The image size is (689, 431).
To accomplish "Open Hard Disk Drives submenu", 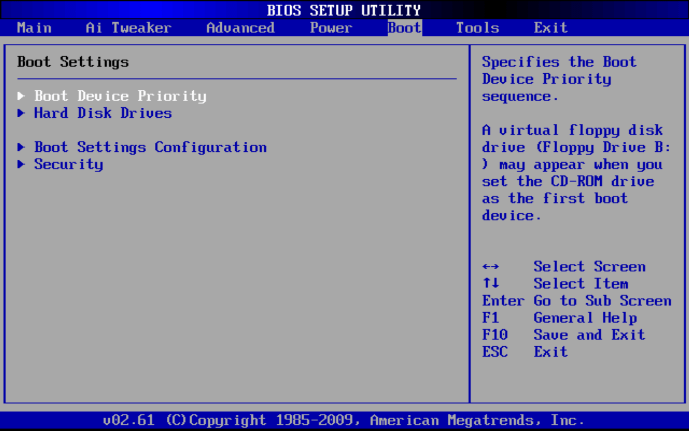I will [103, 113].
